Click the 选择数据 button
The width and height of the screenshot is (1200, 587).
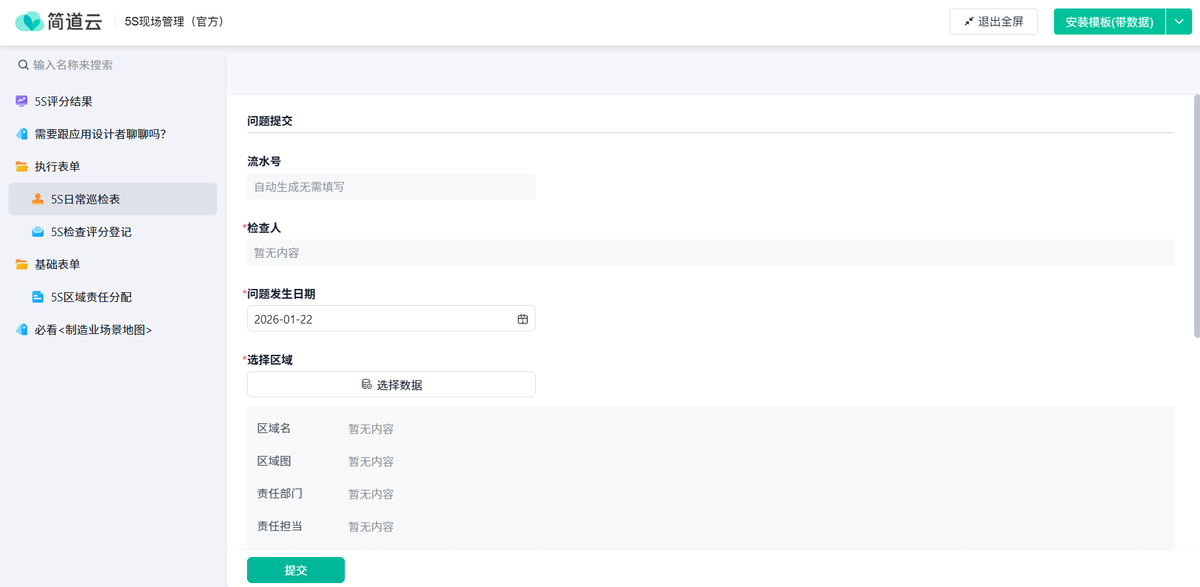391,384
